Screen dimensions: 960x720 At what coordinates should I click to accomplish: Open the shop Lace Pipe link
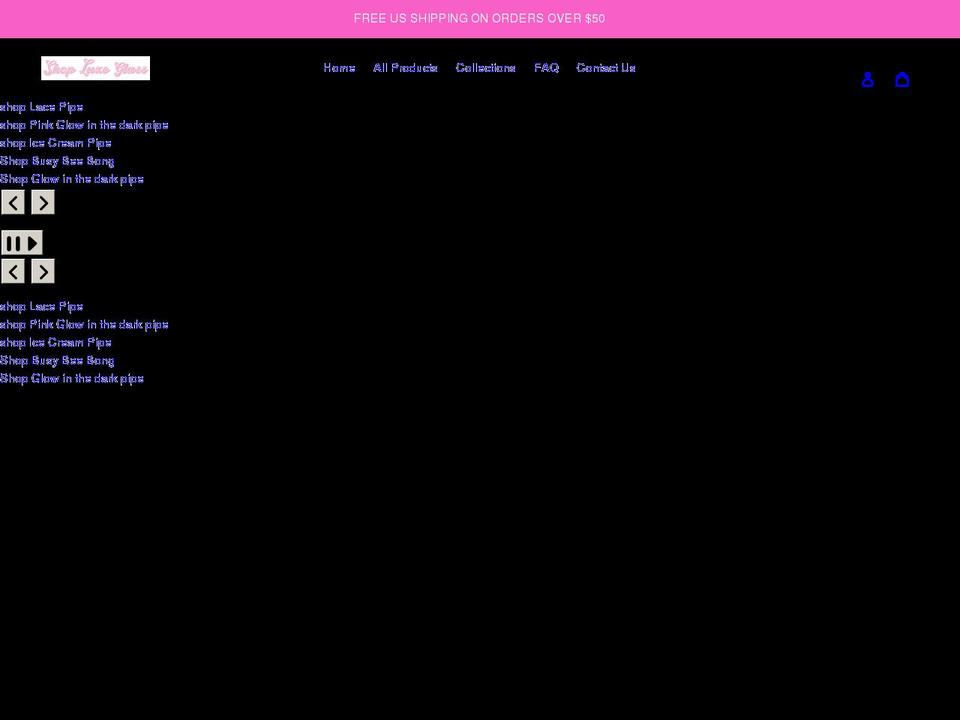pyautogui.click(x=41, y=107)
